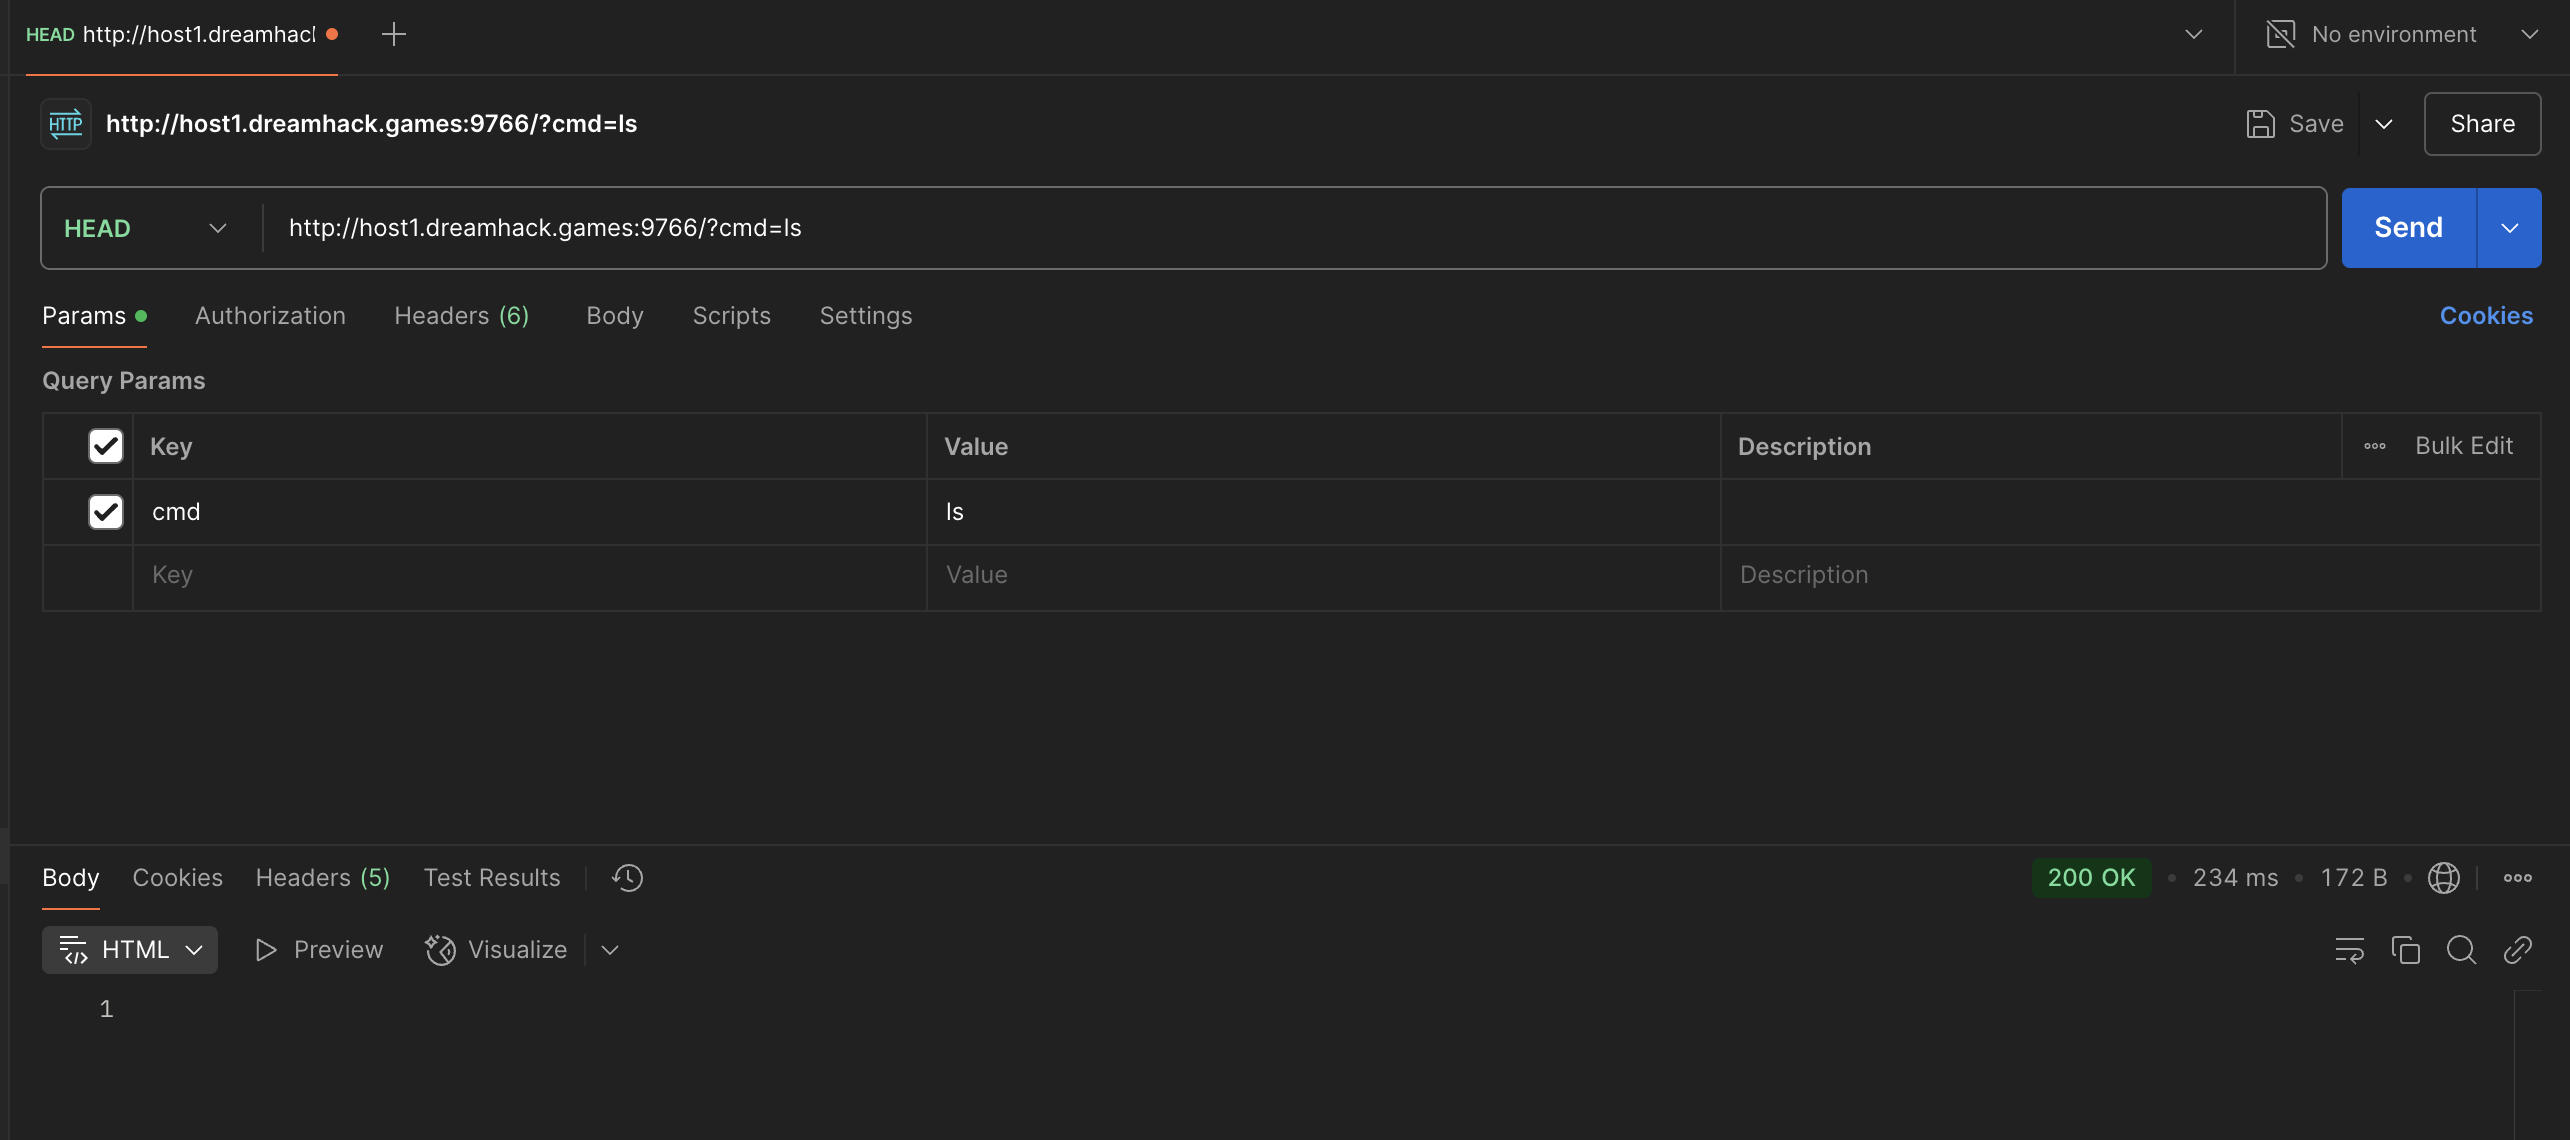Viewport: 2570px width, 1140px height.
Task: Open the Test Results tab
Action: [491, 877]
